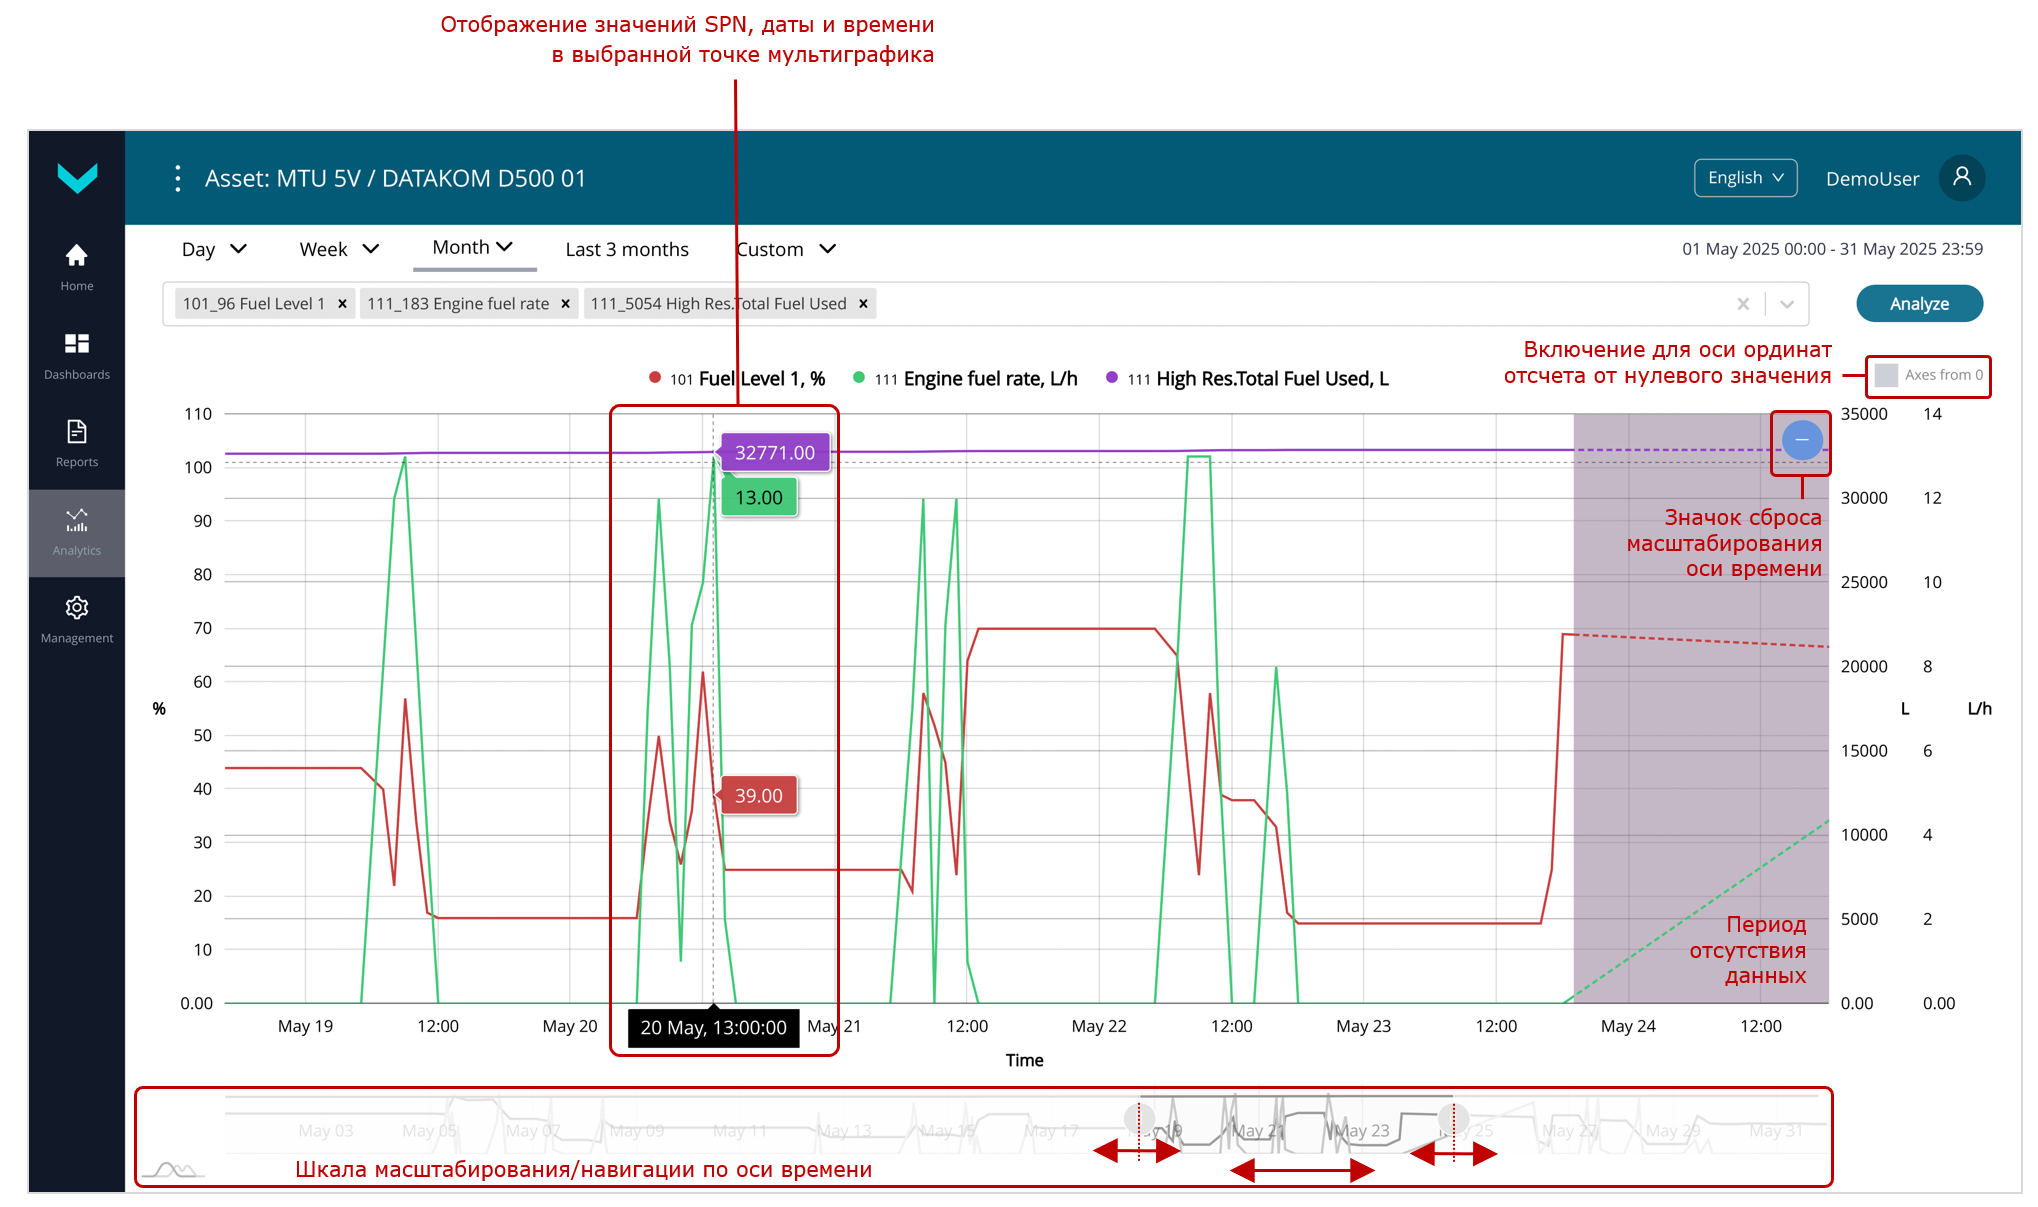2038x1207 pixels.
Task: Click the left handle of time navigator
Action: click(x=1138, y=1118)
